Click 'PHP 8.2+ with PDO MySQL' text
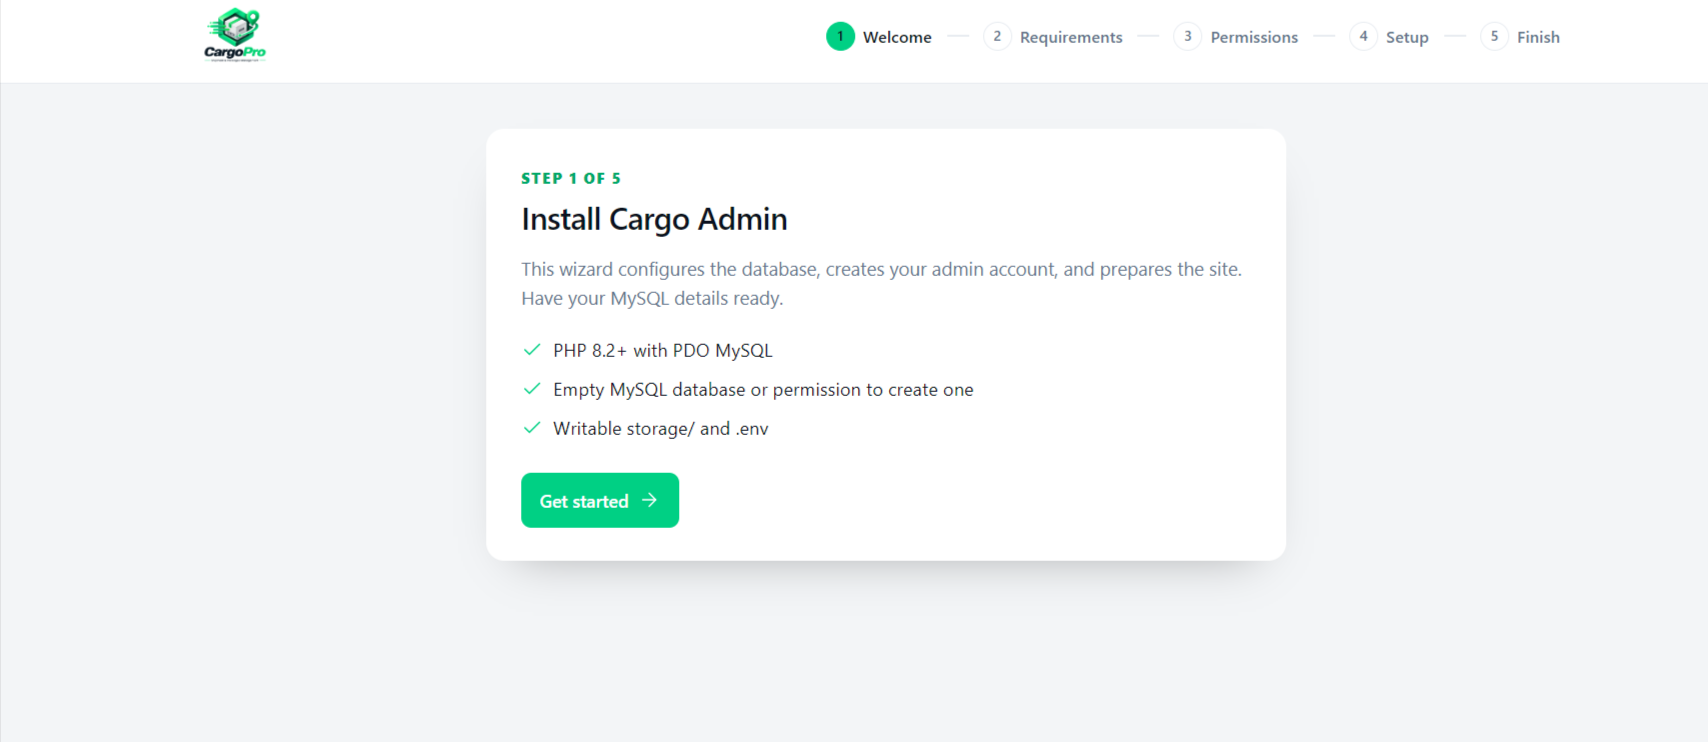Screen dimensions: 1708x742 (x=663, y=350)
